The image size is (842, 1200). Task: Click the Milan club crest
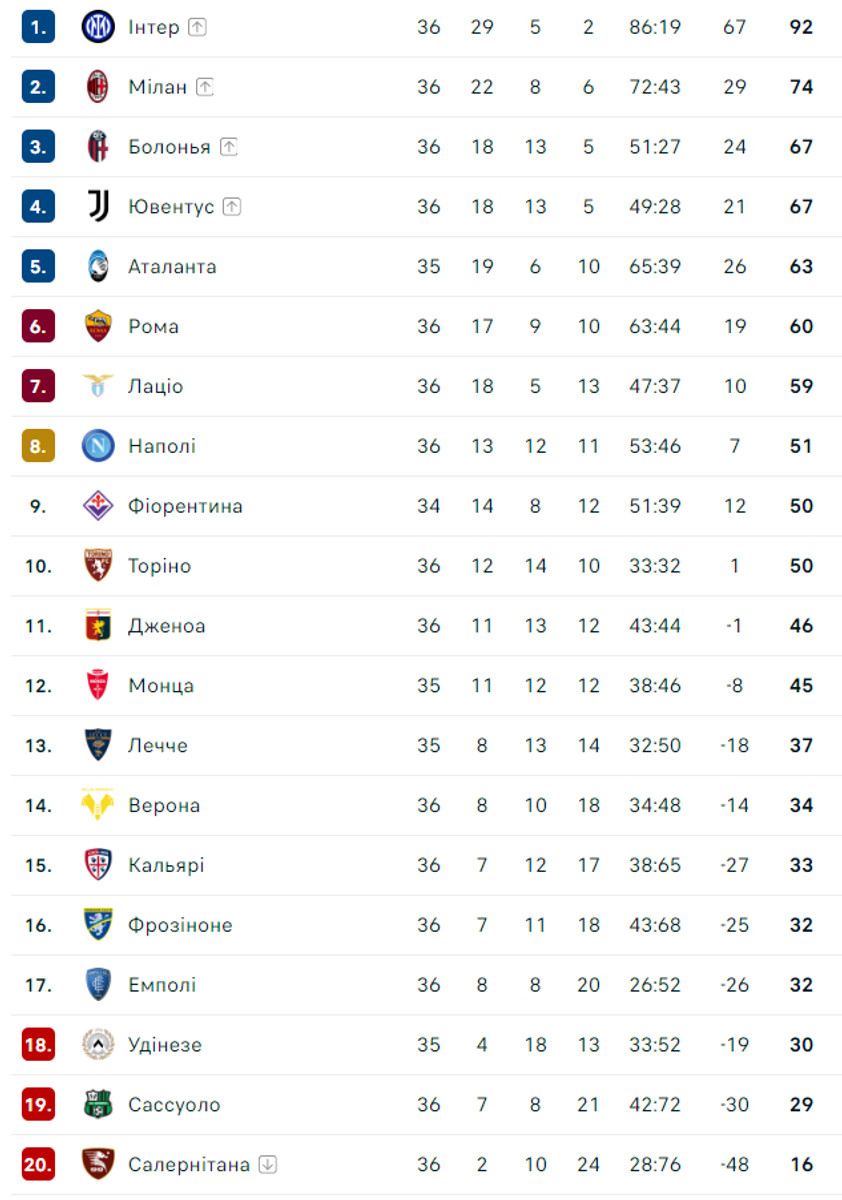[x=98, y=87]
